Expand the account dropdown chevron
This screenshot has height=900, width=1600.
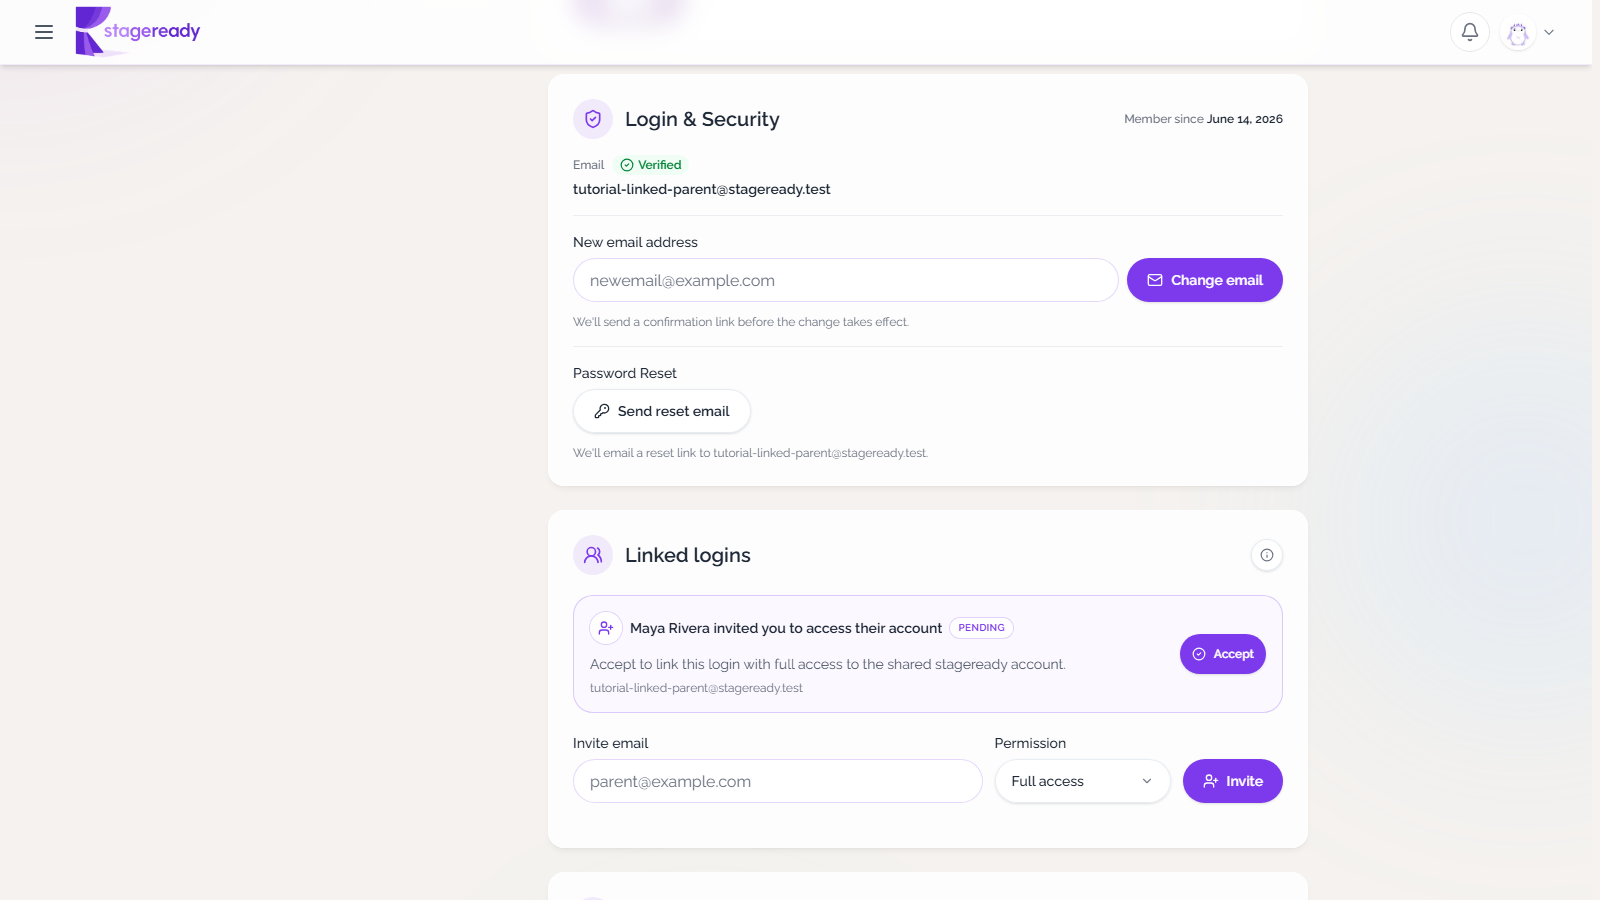[x=1549, y=32]
